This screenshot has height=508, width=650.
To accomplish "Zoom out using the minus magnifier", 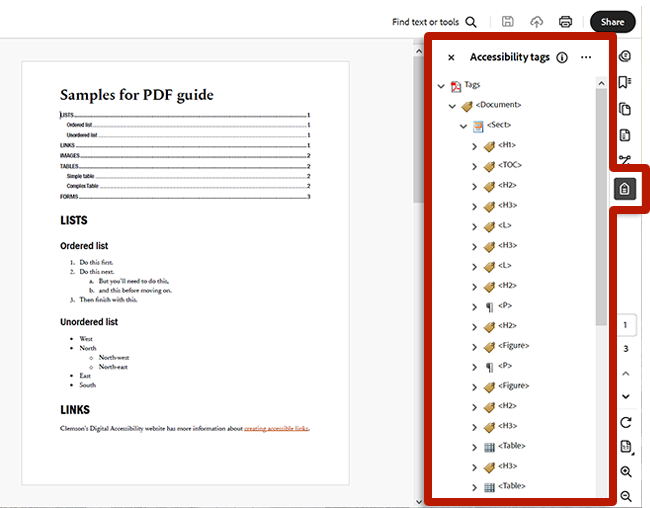I will tap(626, 496).
